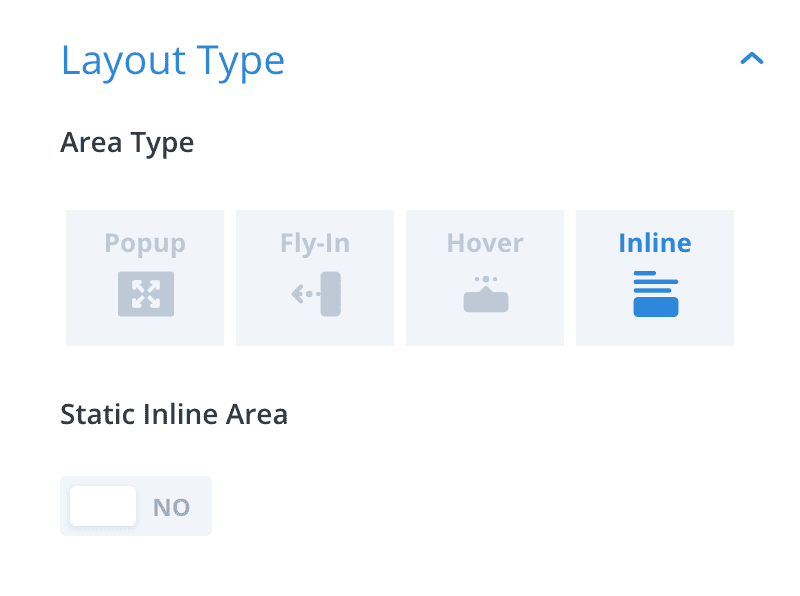This screenshot has width=800, height=596.
Task: Collapse the Layout Type section chevron
Action: tap(751, 59)
